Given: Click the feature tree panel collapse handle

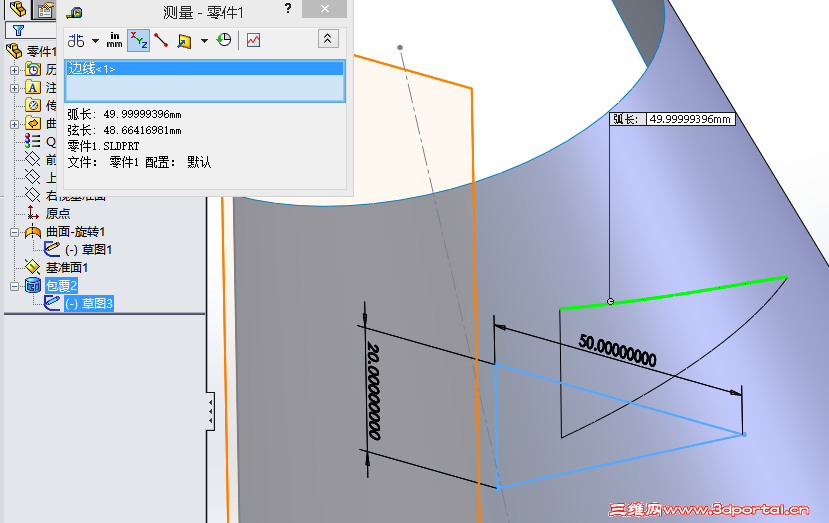Looking at the screenshot, I should pos(210,411).
